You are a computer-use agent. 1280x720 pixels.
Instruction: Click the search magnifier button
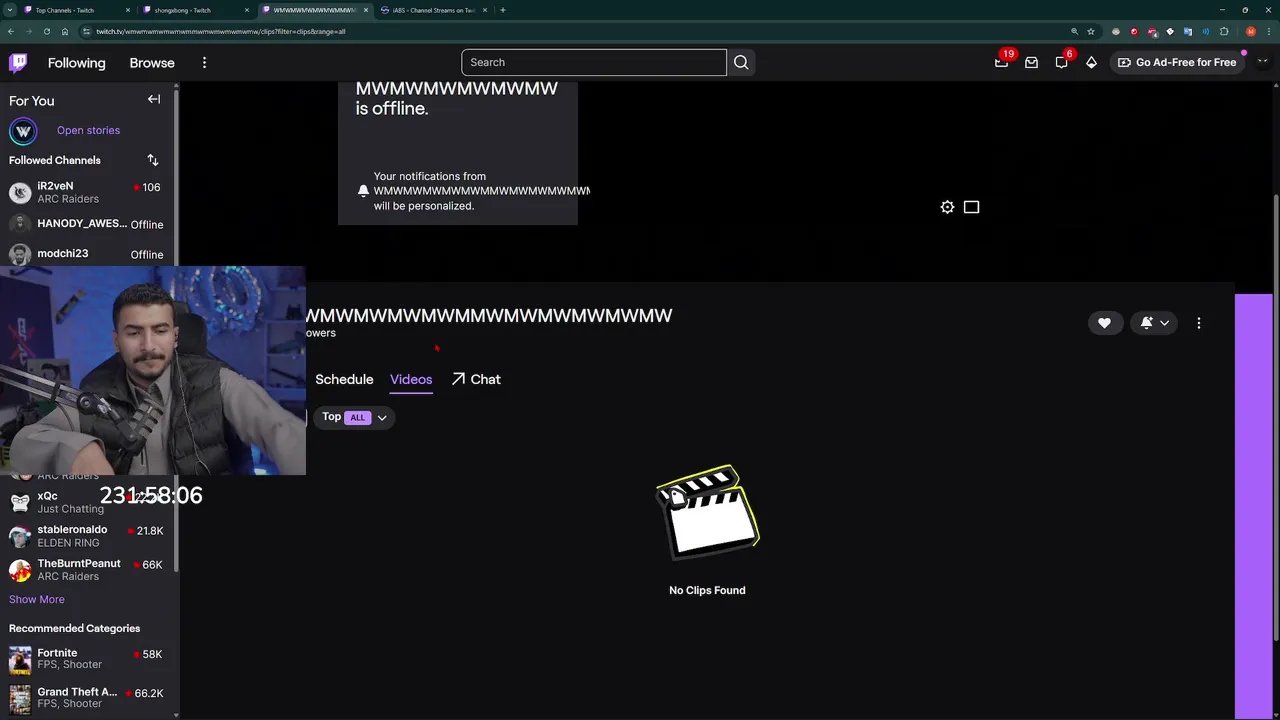(741, 62)
